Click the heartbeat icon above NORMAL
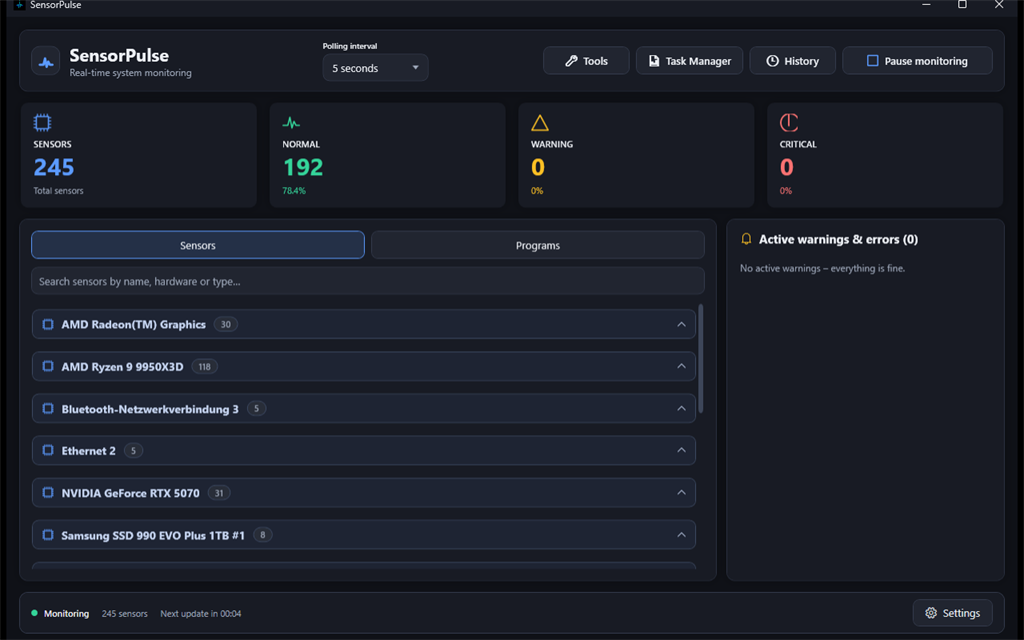This screenshot has height=640, width=1024. pyautogui.click(x=291, y=122)
